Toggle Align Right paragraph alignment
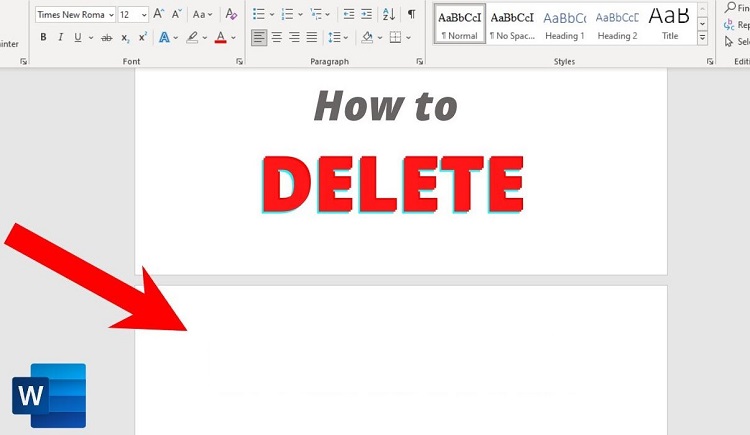 294,37
